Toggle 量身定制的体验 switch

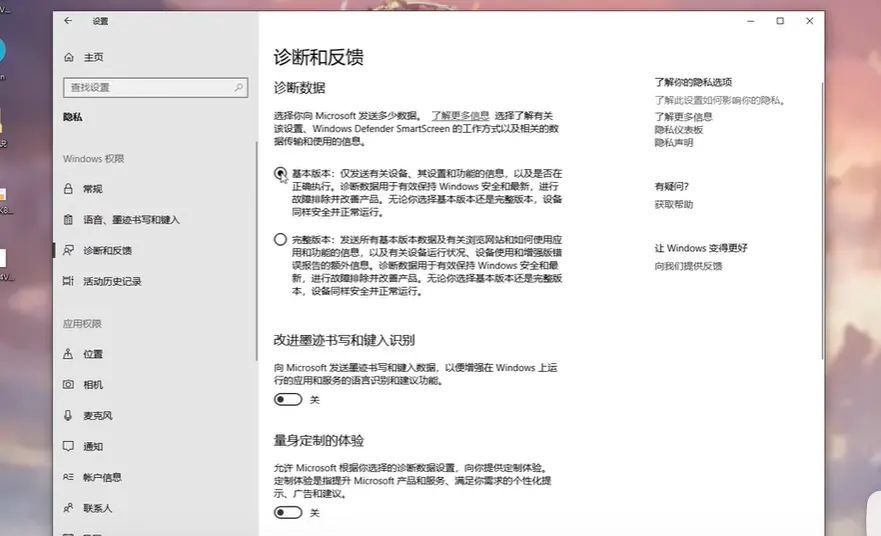coord(288,512)
